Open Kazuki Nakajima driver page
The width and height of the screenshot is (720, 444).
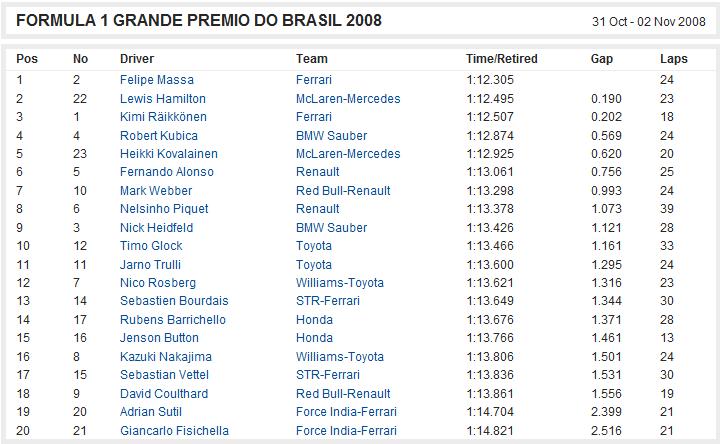point(166,357)
